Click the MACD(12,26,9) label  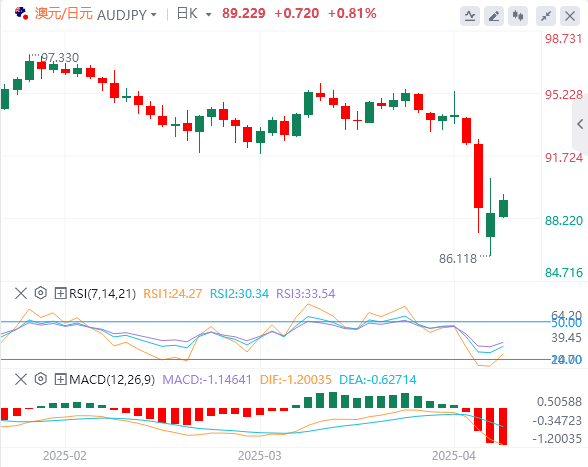tap(112, 380)
